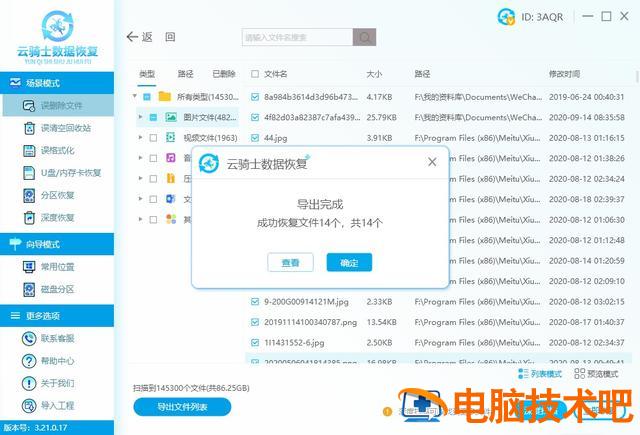
Task: Uncheck file 4f82d03a82387c7afa439 checkbox
Action: point(255,118)
